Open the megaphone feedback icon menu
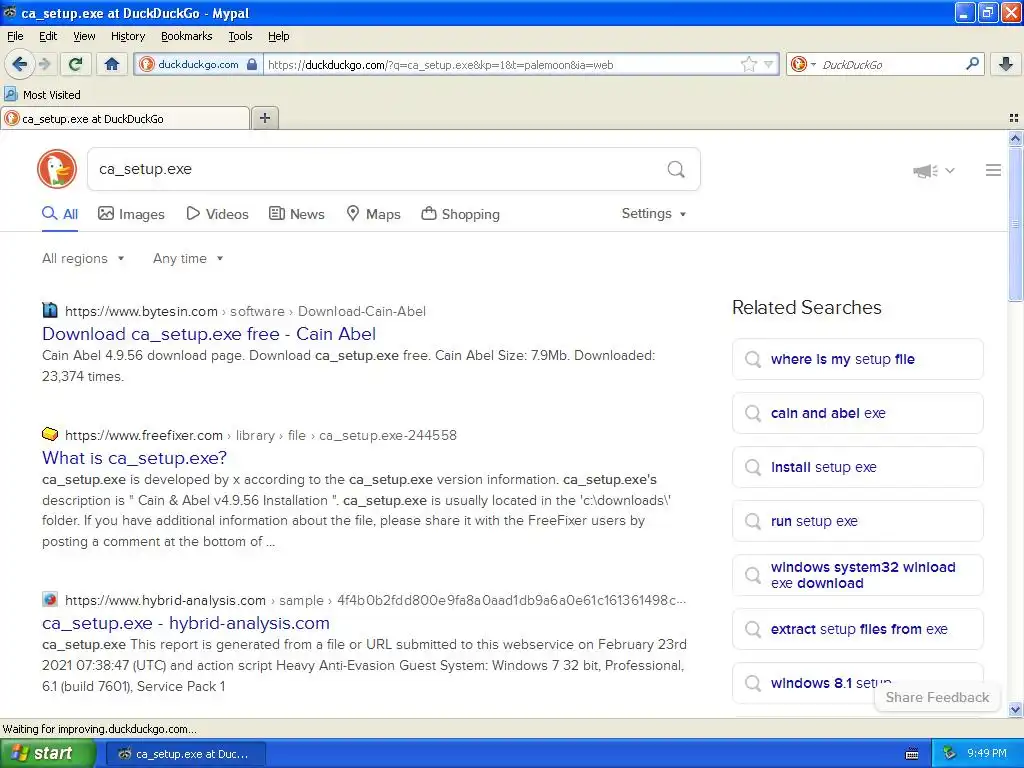Screen dimensions: 1024x768 [933, 171]
